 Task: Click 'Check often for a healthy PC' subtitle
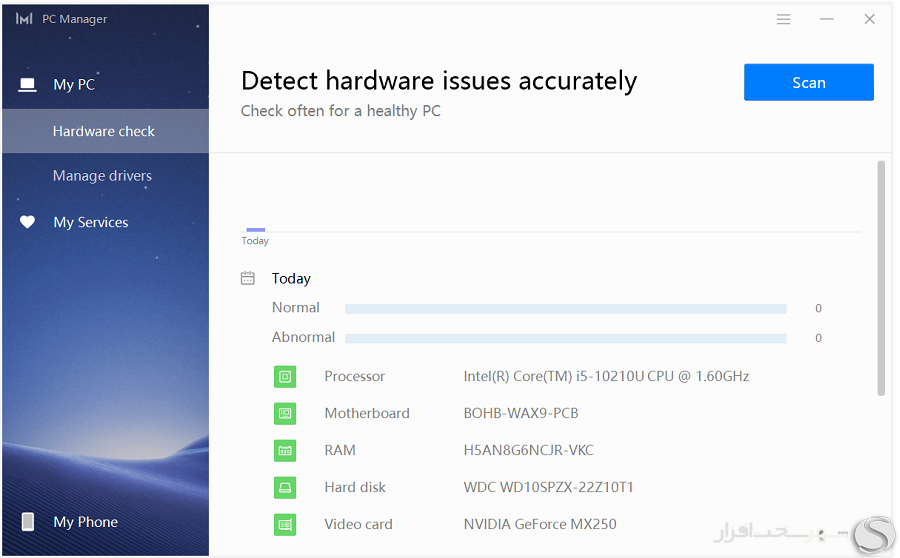340,111
